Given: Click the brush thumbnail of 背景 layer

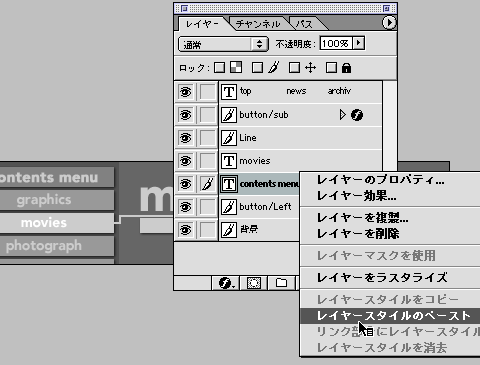Looking at the screenshot, I should tap(229, 230).
